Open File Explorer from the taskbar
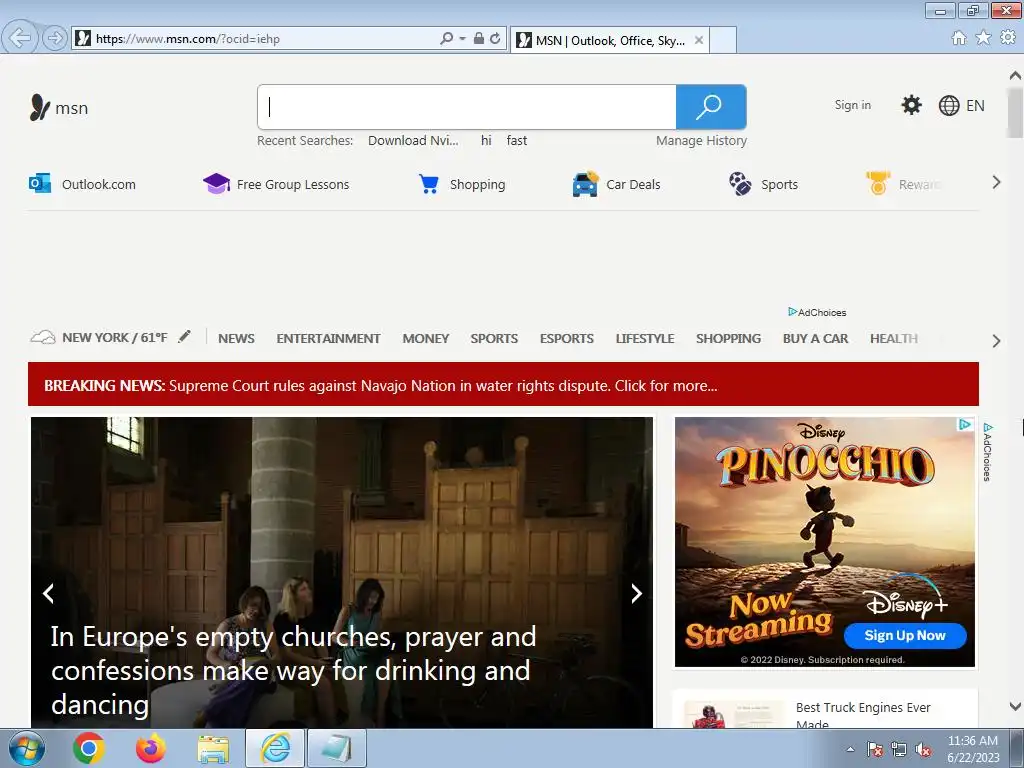The height and width of the screenshot is (768, 1024). (x=213, y=749)
